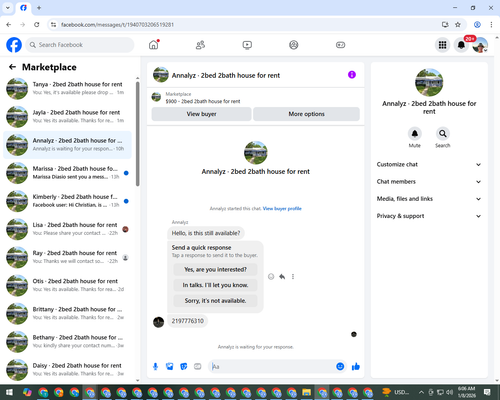This screenshot has width=500, height=400.
Task: Send a thumbs-up like
Action: [x=356, y=367]
